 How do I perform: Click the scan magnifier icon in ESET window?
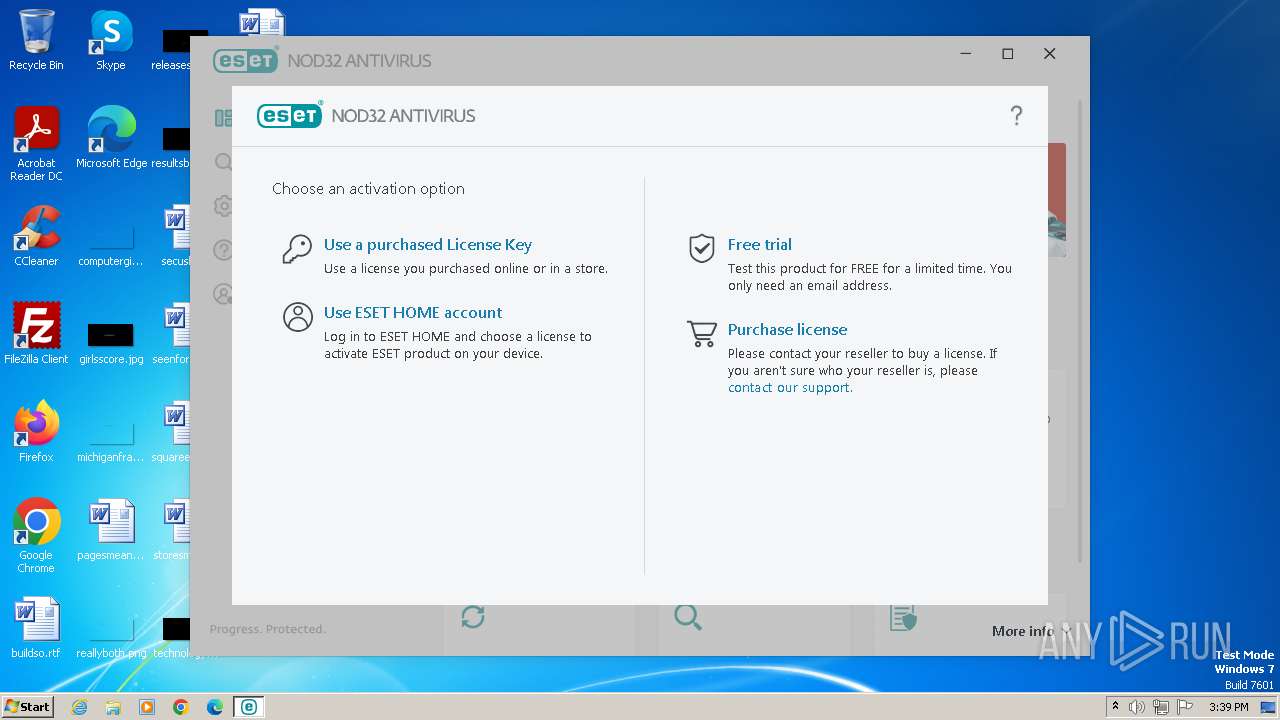(x=688, y=617)
